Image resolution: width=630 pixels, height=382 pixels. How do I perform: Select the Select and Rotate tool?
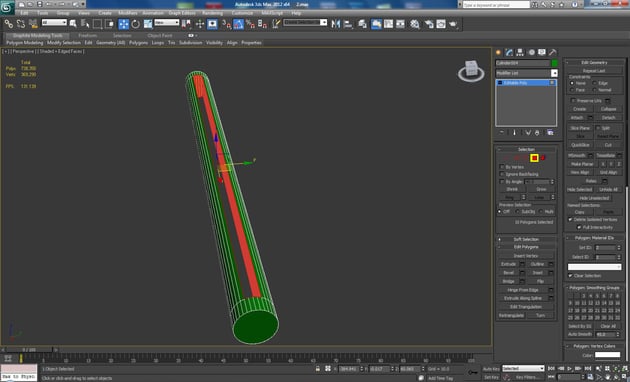click(136, 24)
